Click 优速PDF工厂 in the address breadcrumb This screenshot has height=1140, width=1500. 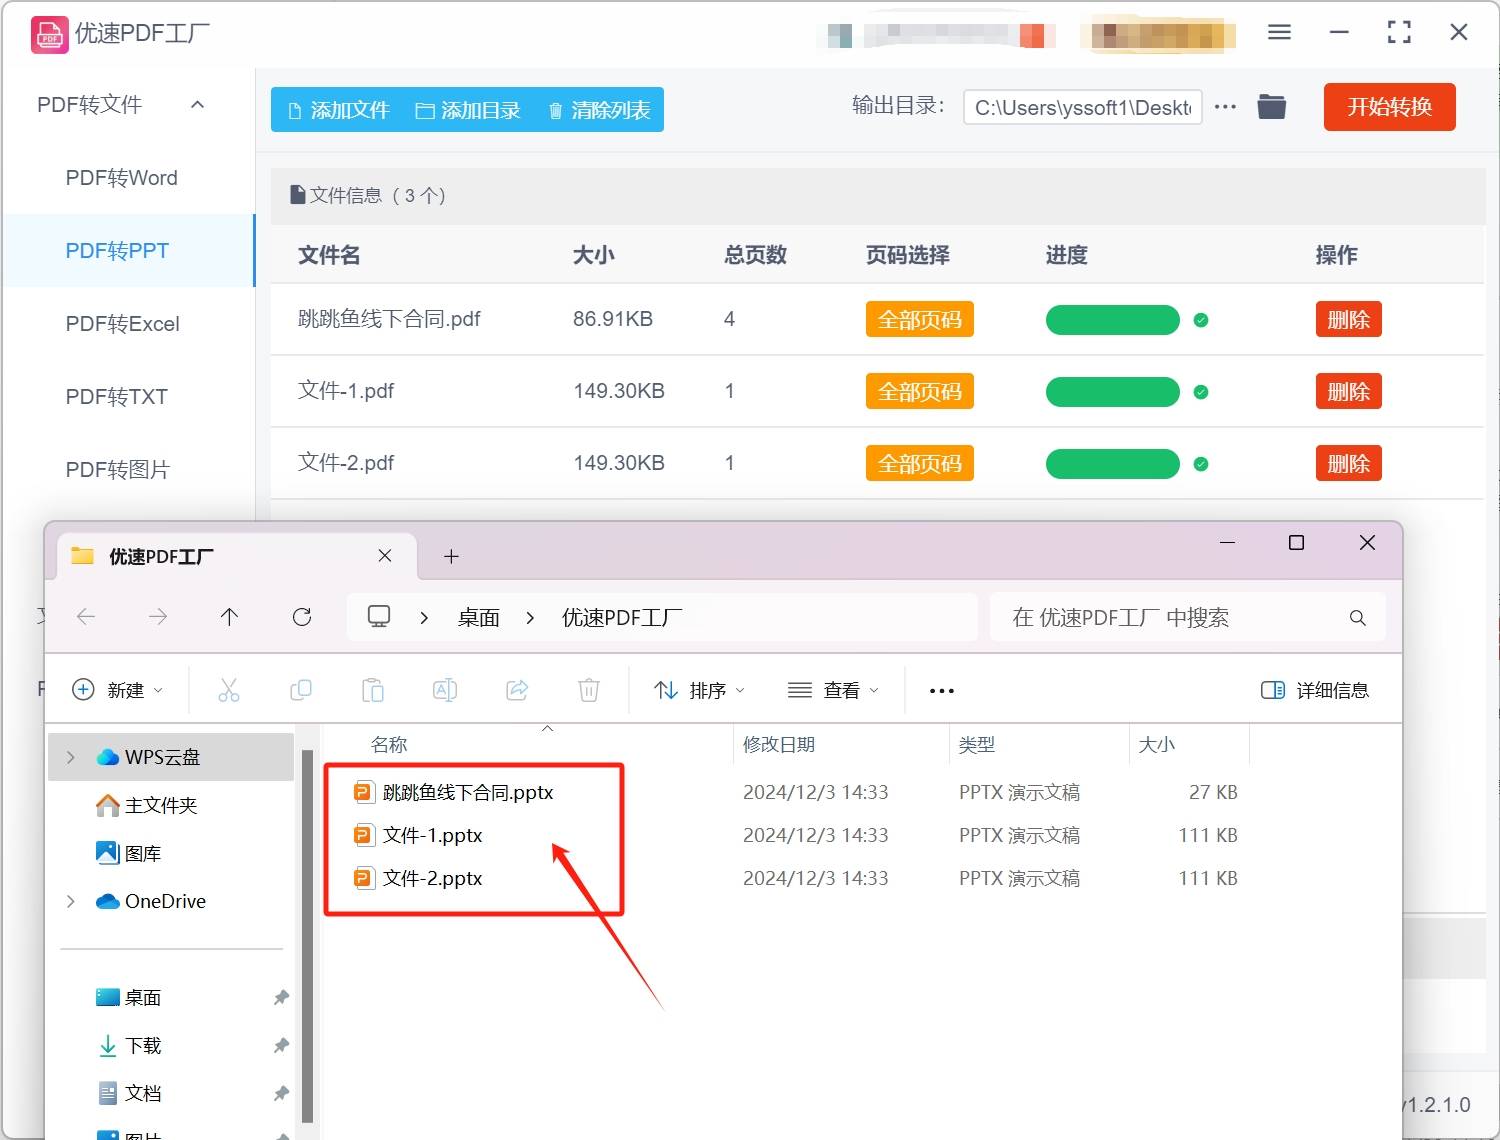(622, 618)
